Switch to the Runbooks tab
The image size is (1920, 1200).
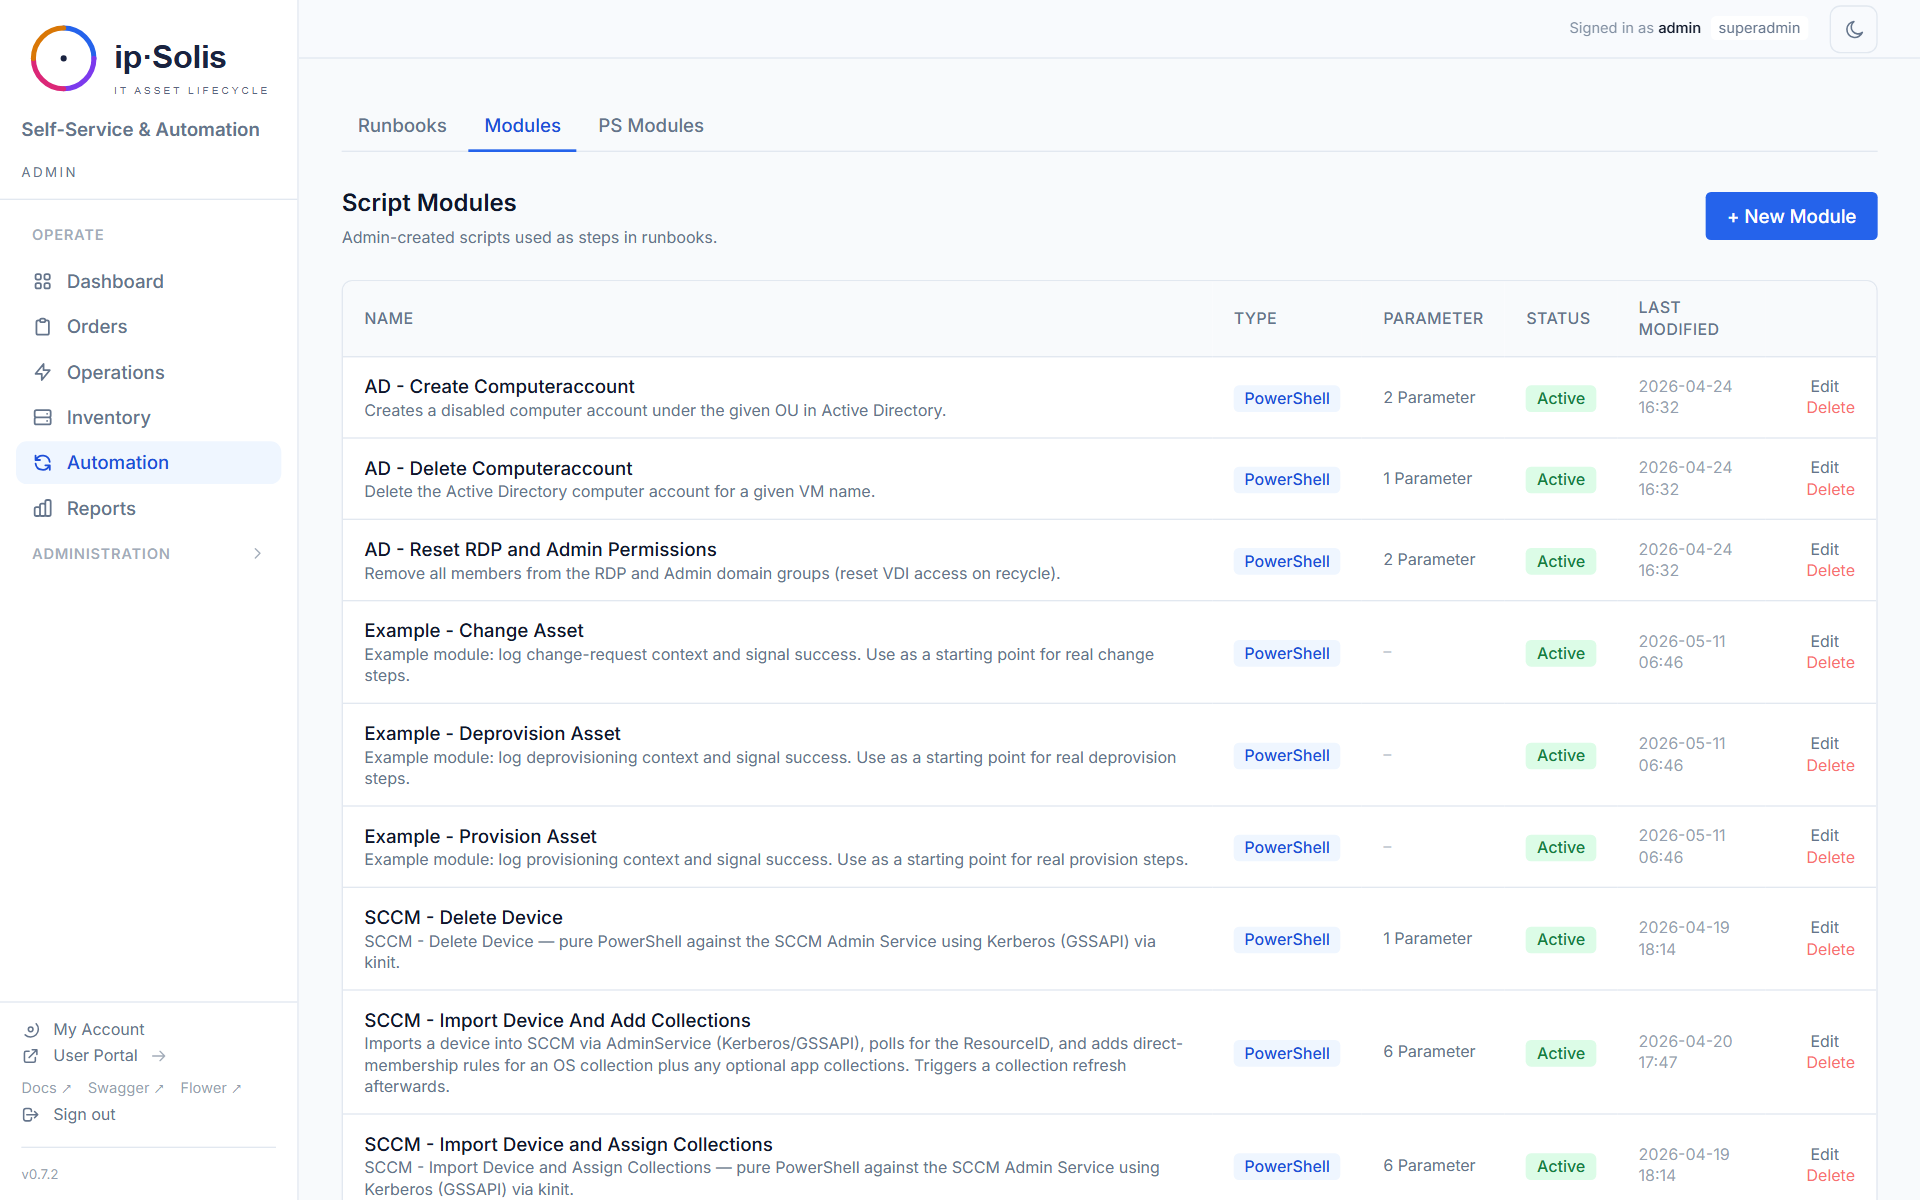(x=402, y=126)
